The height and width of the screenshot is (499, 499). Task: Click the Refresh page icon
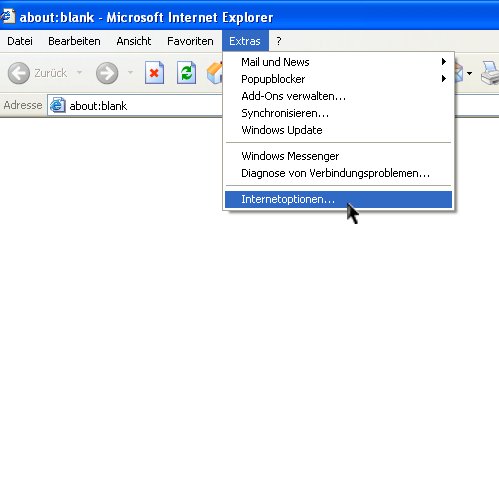coord(186,72)
